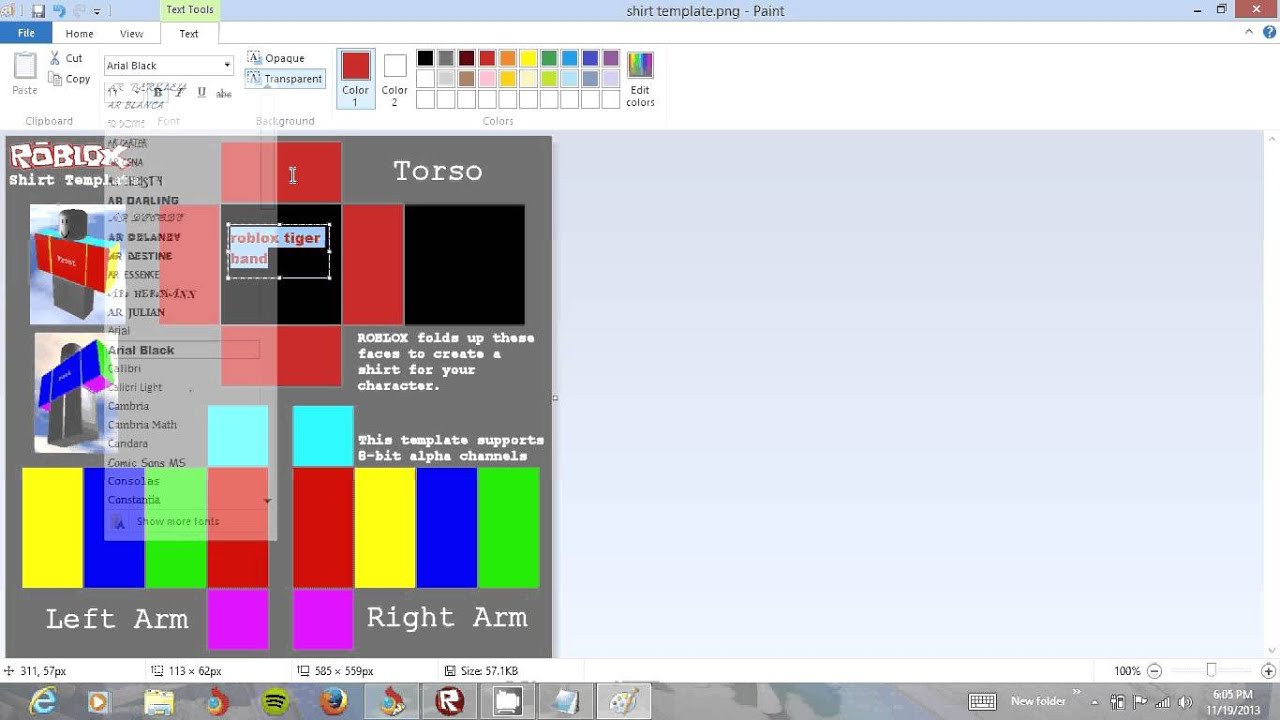Toggle Italic text formatting
The height and width of the screenshot is (720, 1280).
click(180, 93)
